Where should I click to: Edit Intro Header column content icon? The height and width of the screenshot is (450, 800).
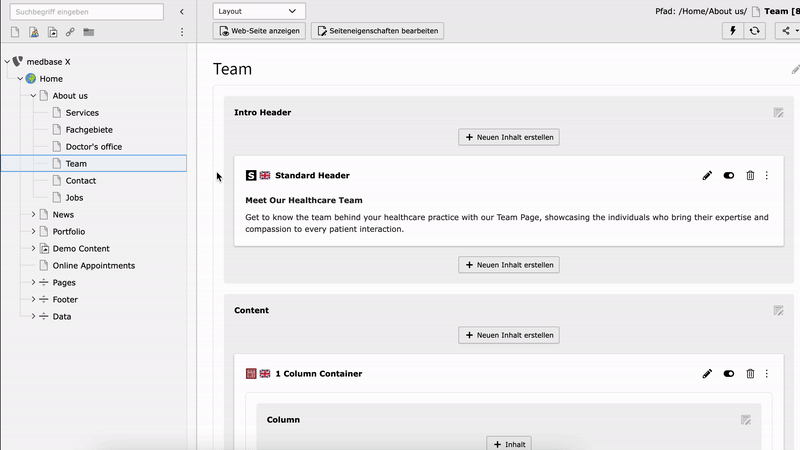click(x=778, y=113)
